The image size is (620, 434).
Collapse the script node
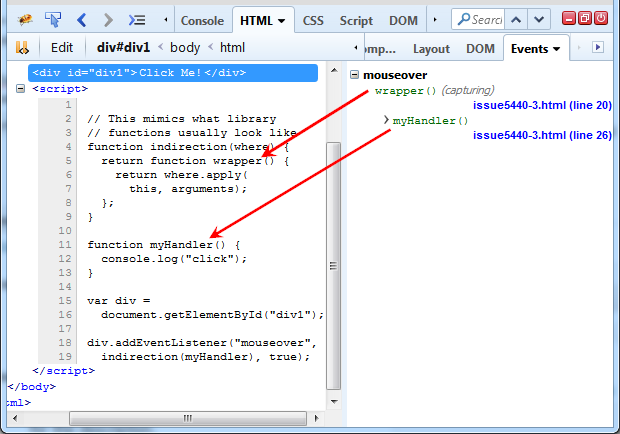click(x=21, y=88)
